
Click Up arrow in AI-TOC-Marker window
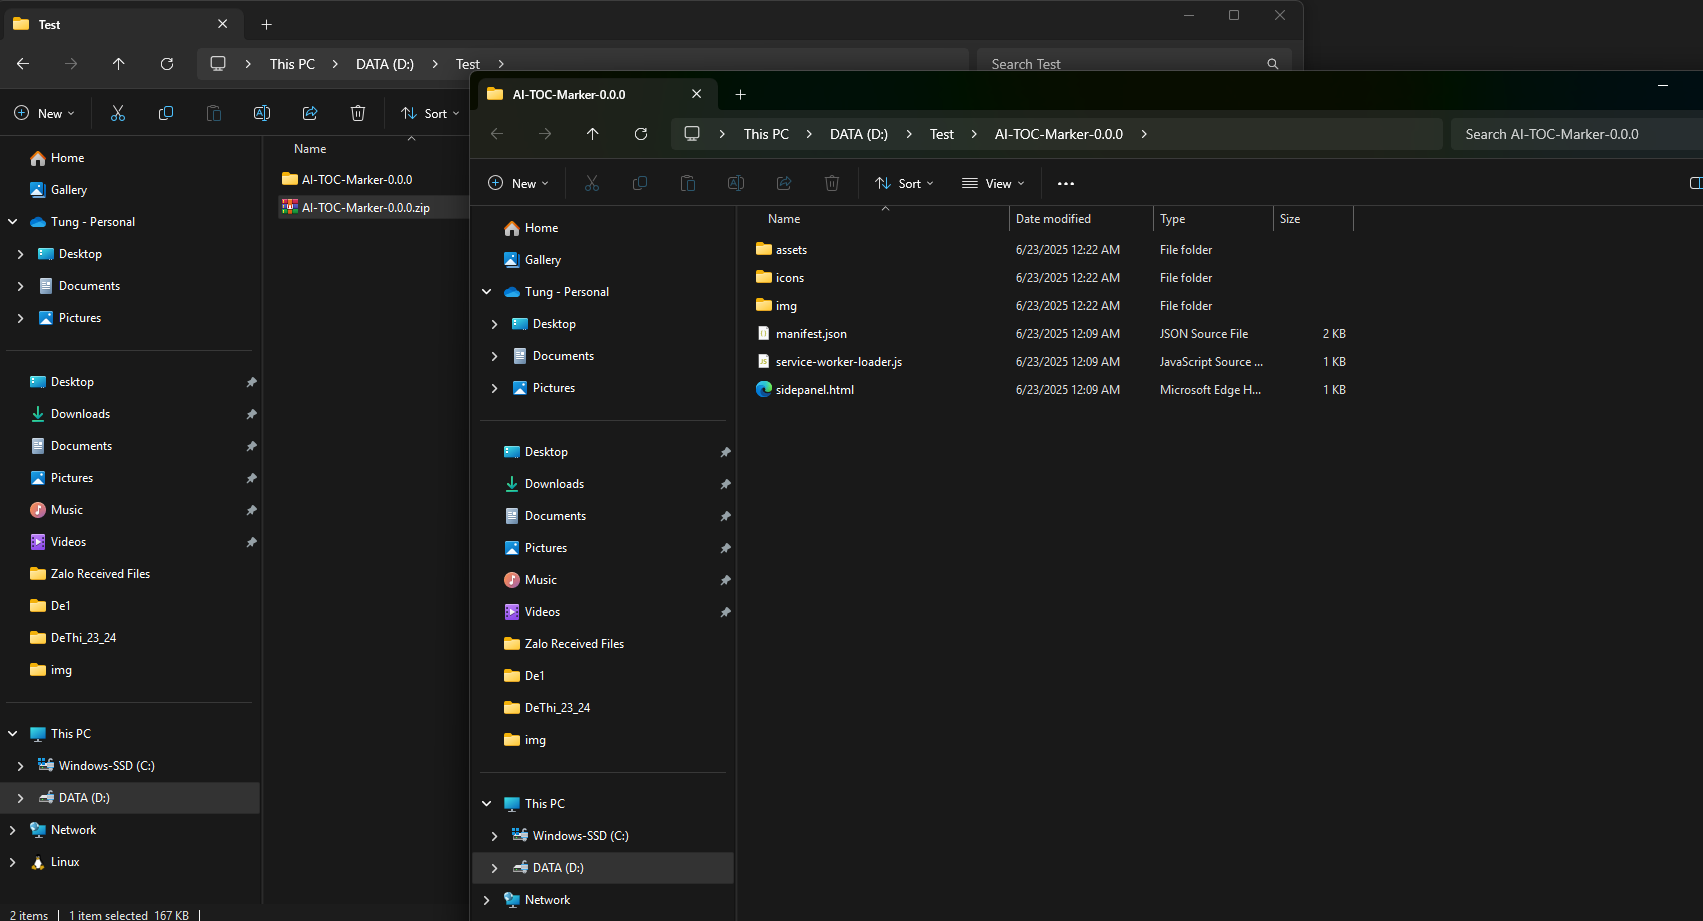coord(593,134)
